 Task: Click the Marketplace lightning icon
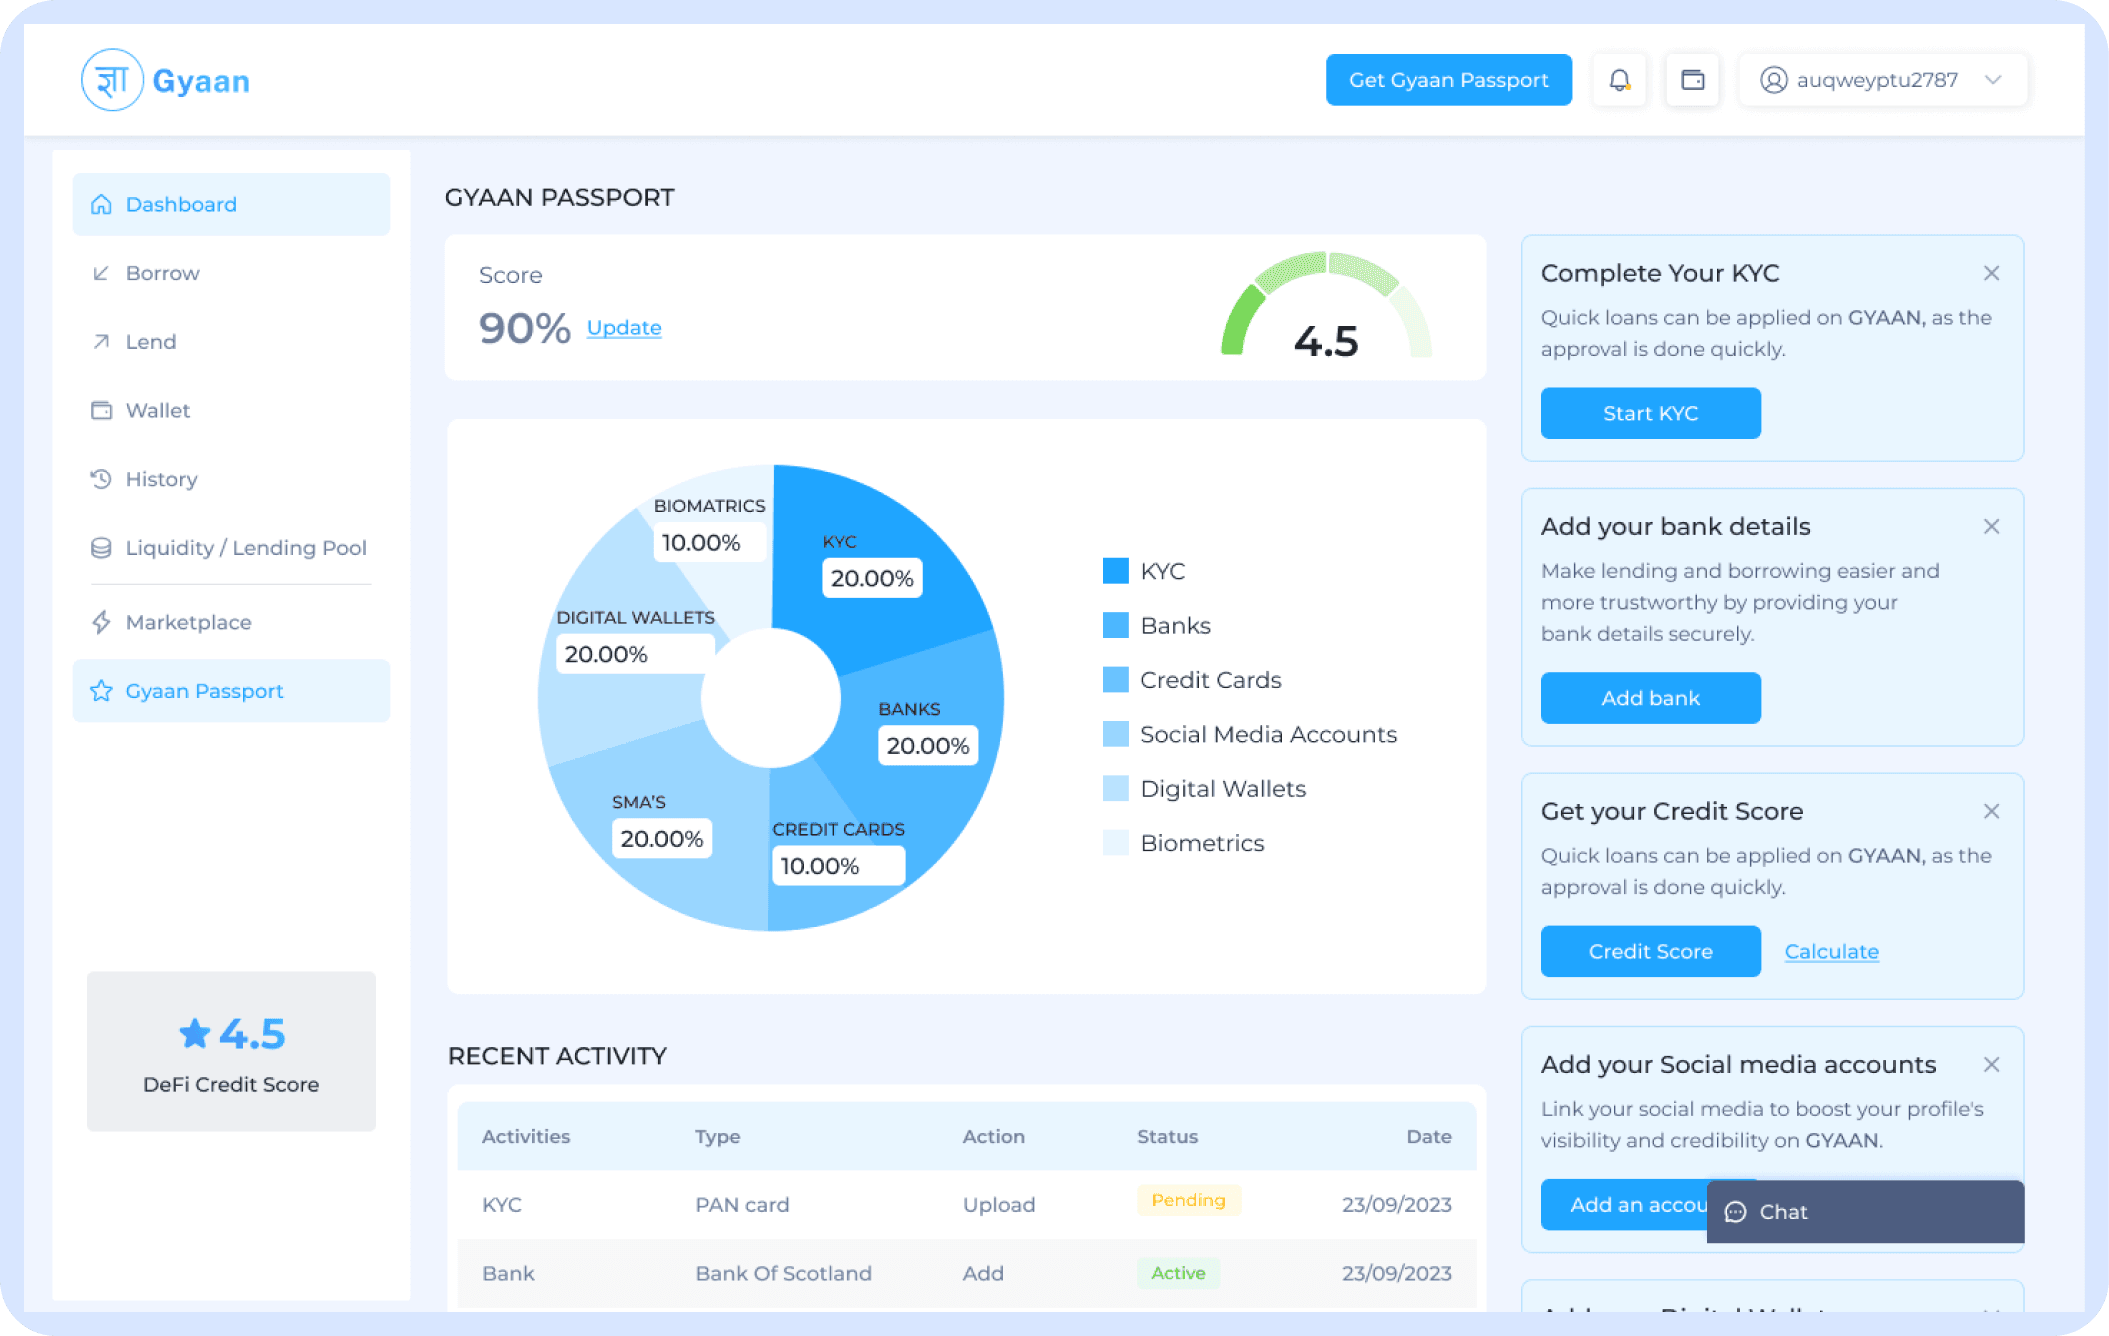[x=101, y=622]
